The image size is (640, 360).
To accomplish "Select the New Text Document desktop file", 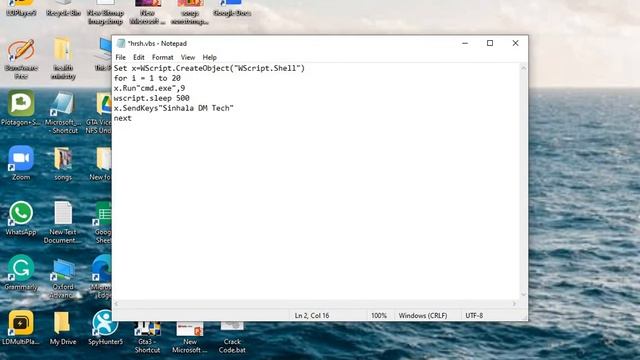I will coord(62,213).
